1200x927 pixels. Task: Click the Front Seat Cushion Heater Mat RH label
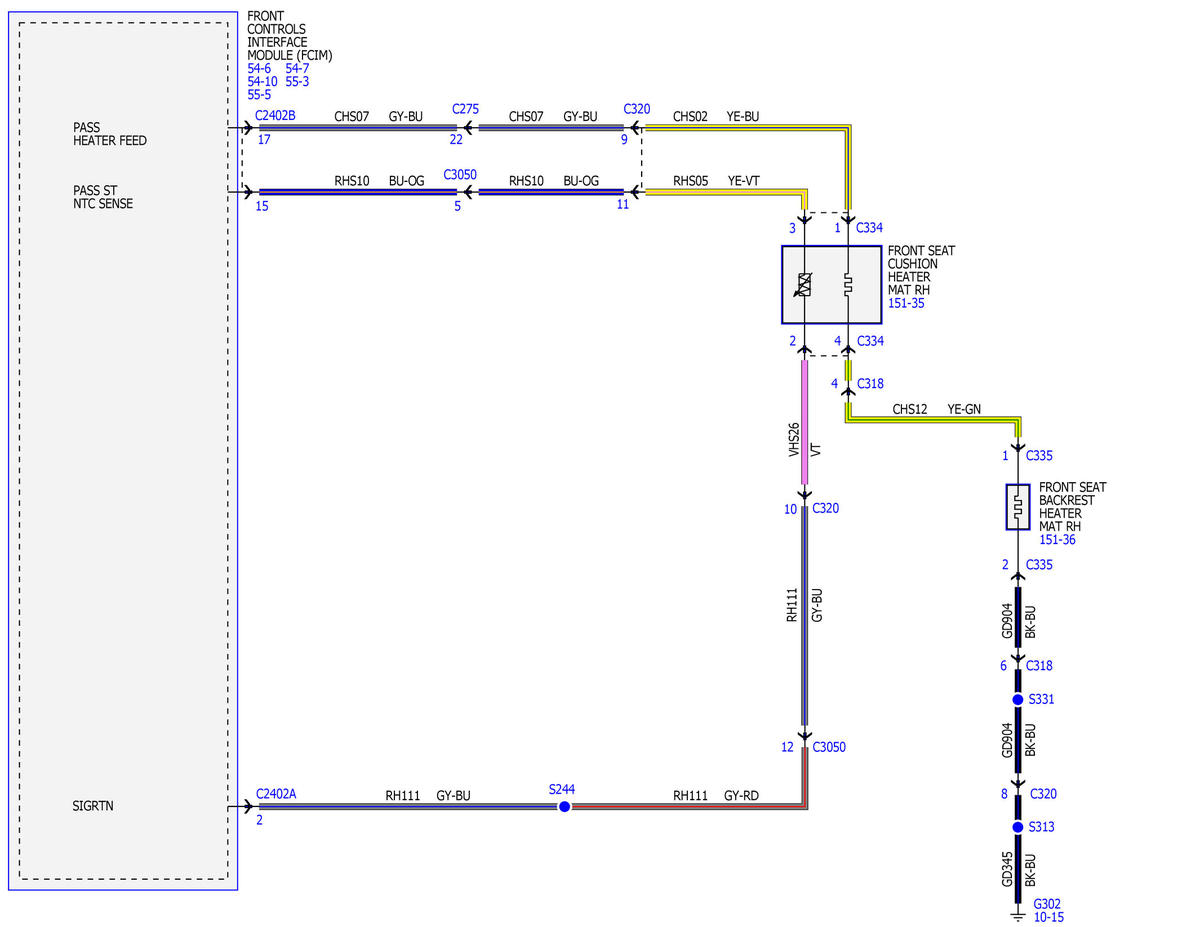tap(921, 270)
